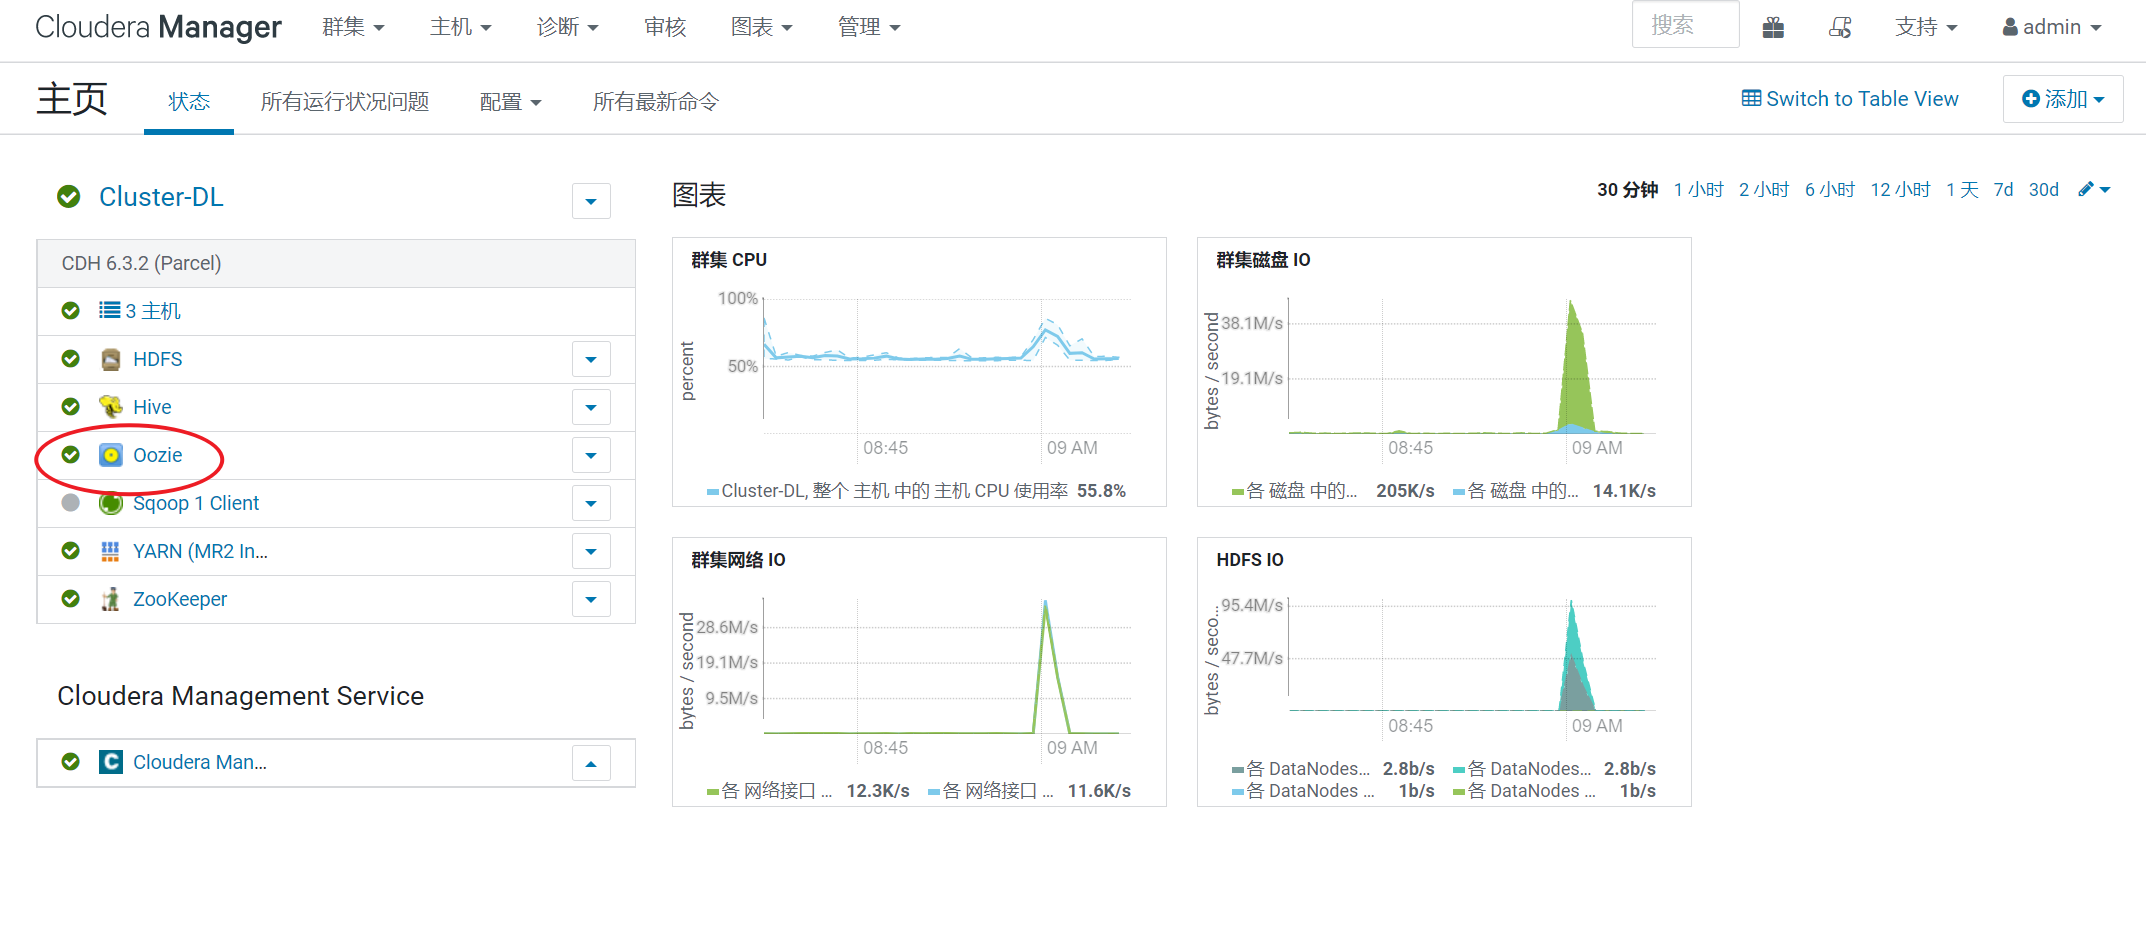Click the Sqoop 1 Client gray status icon
Image resolution: width=2146 pixels, height=941 pixels.
point(71,503)
